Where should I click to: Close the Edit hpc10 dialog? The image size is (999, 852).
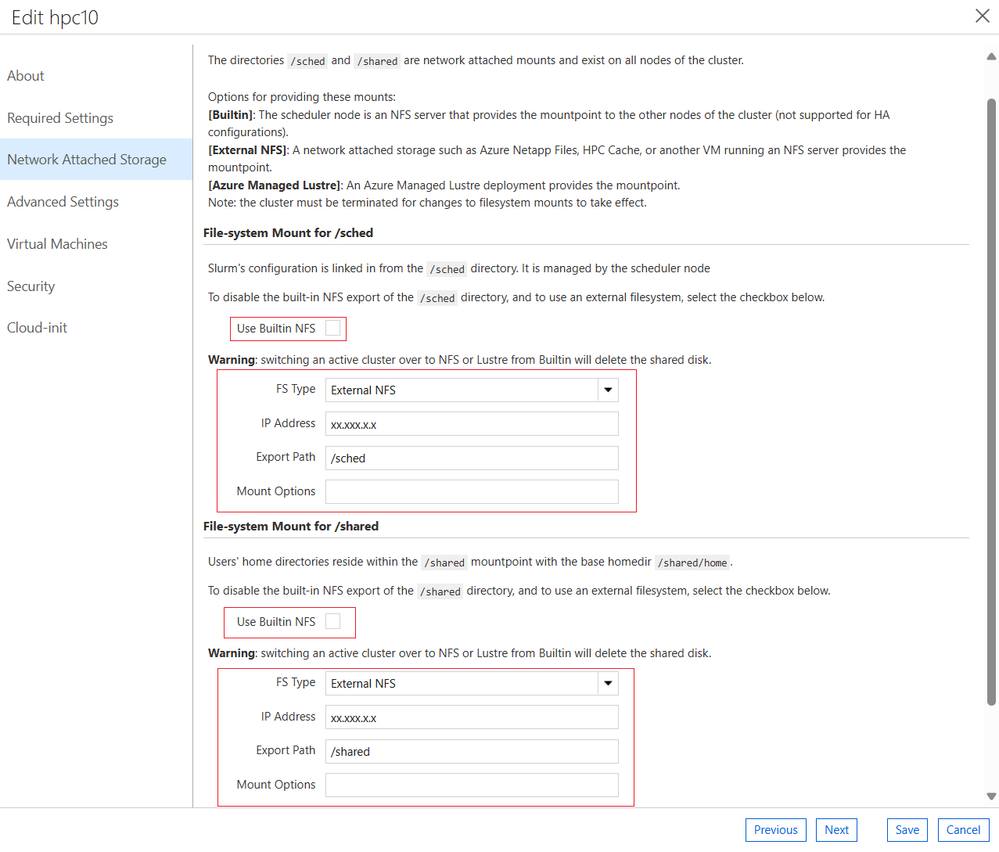tap(982, 16)
